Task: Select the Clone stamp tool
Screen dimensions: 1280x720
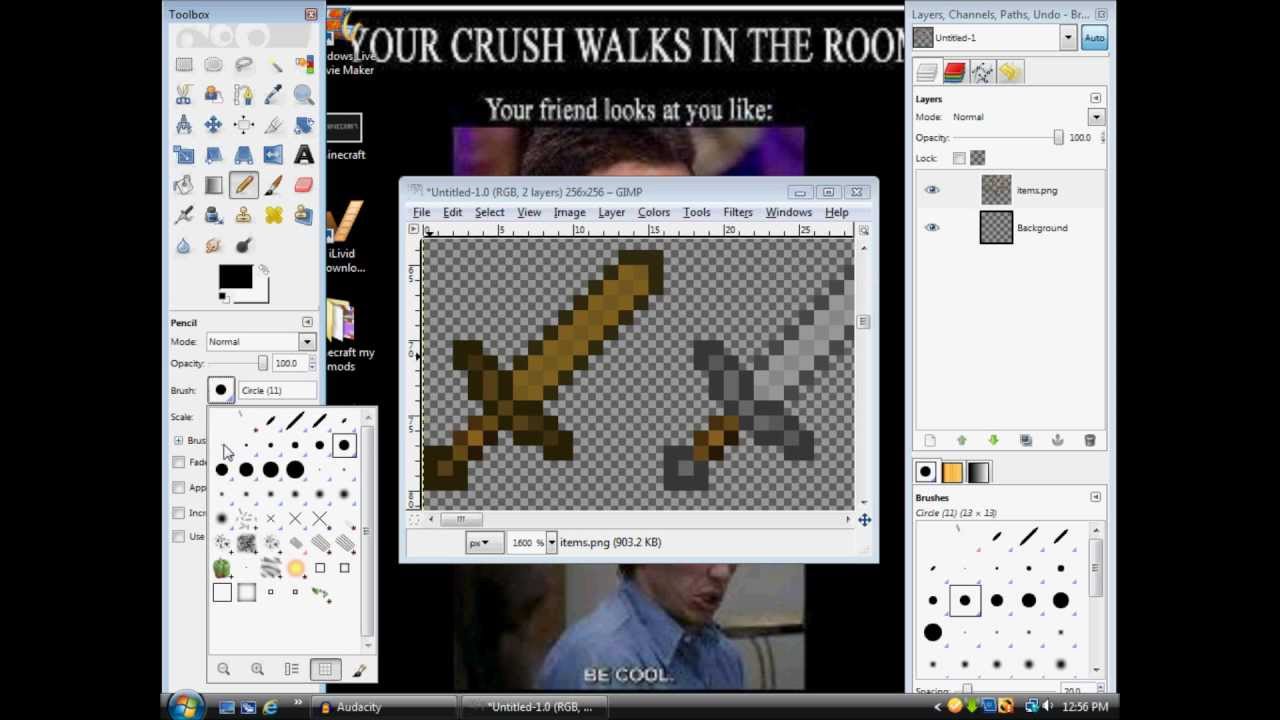Action: (x=244, y=215)
